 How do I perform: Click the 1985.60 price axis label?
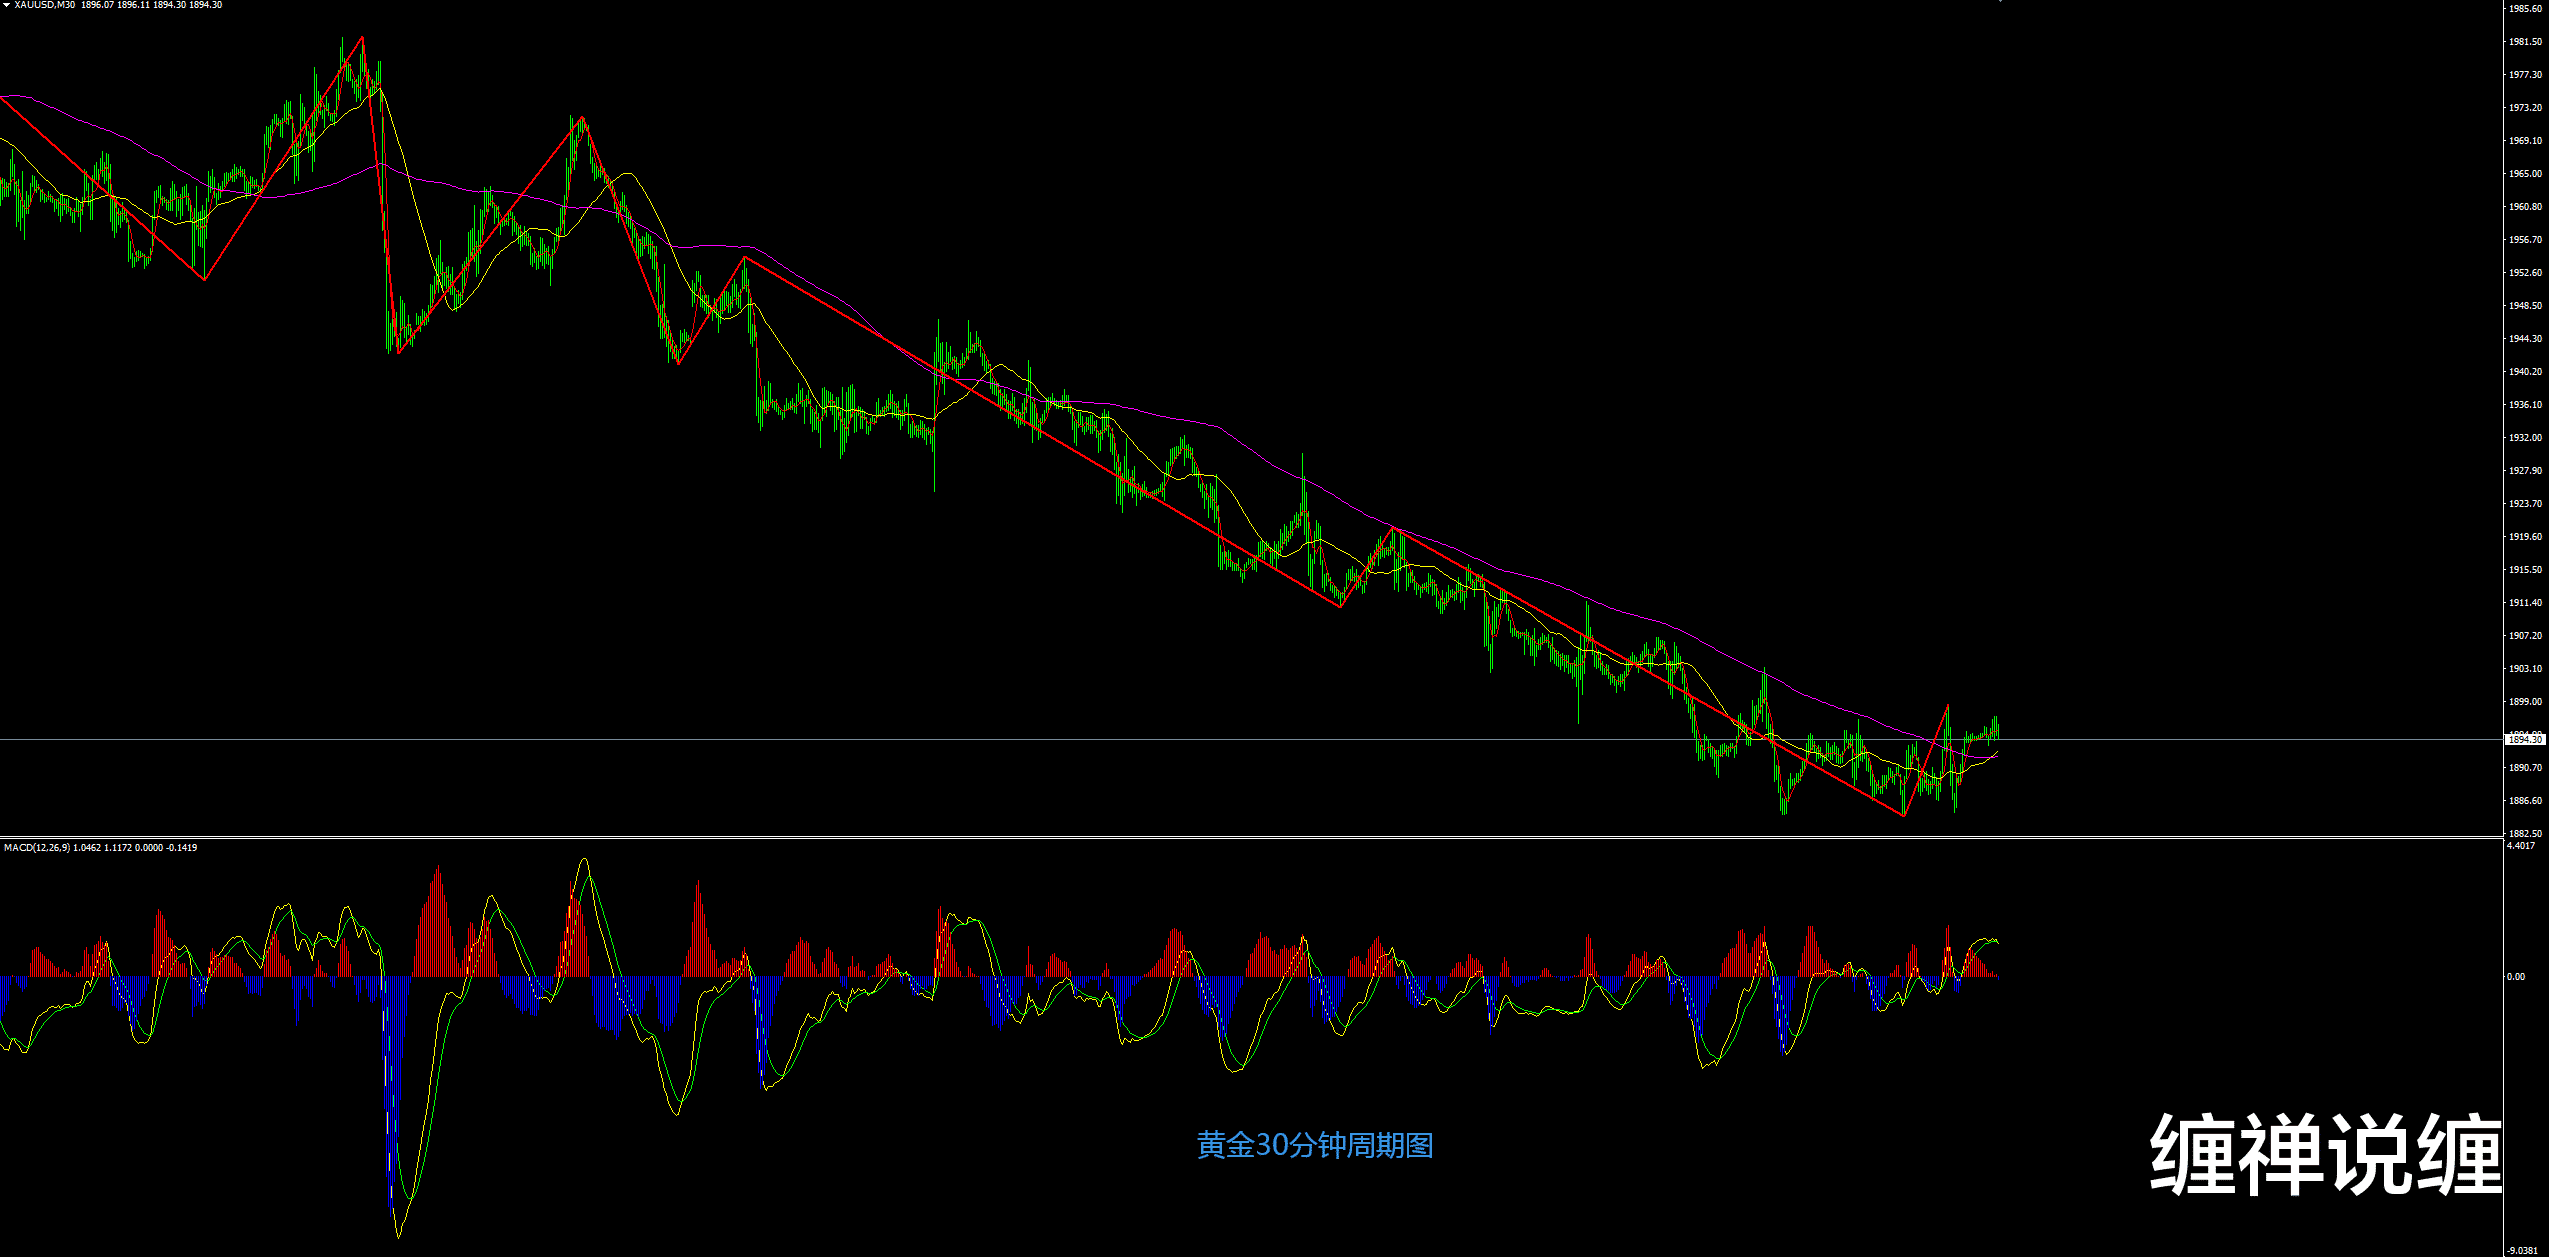tap(2525, 9)
